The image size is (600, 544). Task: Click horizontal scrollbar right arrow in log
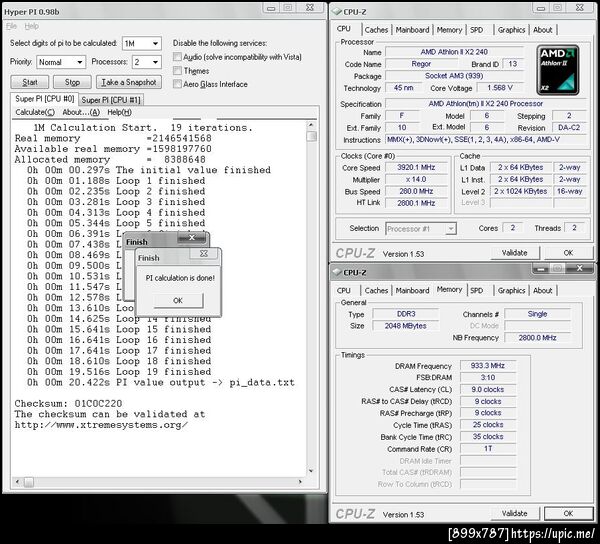click(300, 482)
